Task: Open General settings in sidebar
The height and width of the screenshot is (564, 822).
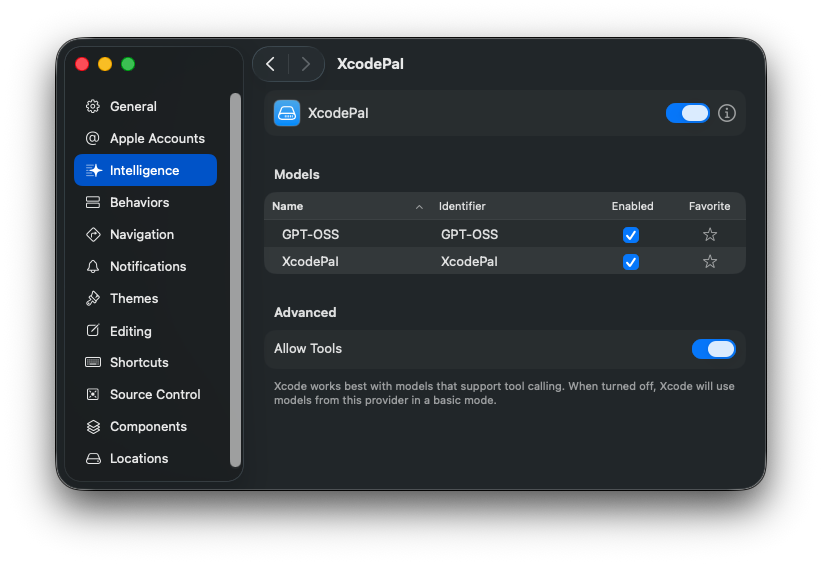Action: click(x=145, y=106)
